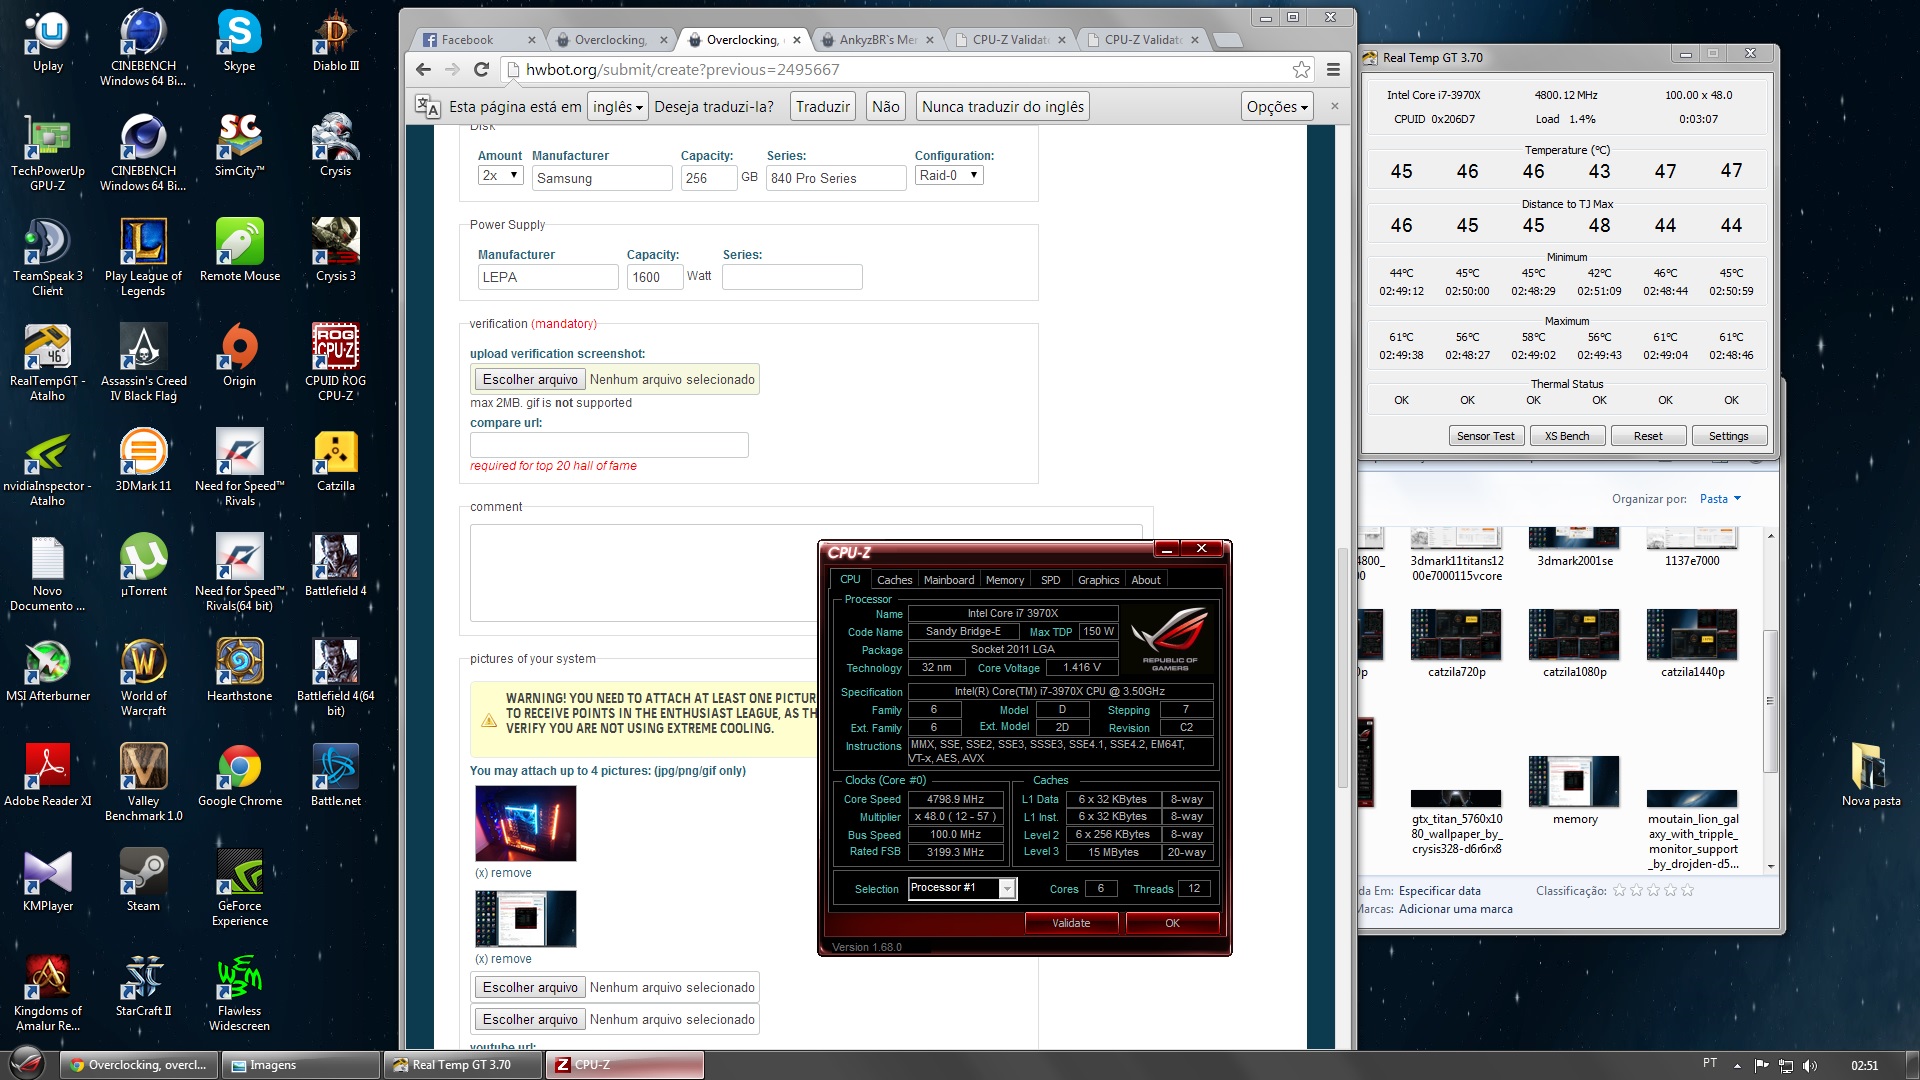This screenshot has height=1080, width=1920.
Task: Bookmark this page with the star icon
Action: pos(1300,69)
